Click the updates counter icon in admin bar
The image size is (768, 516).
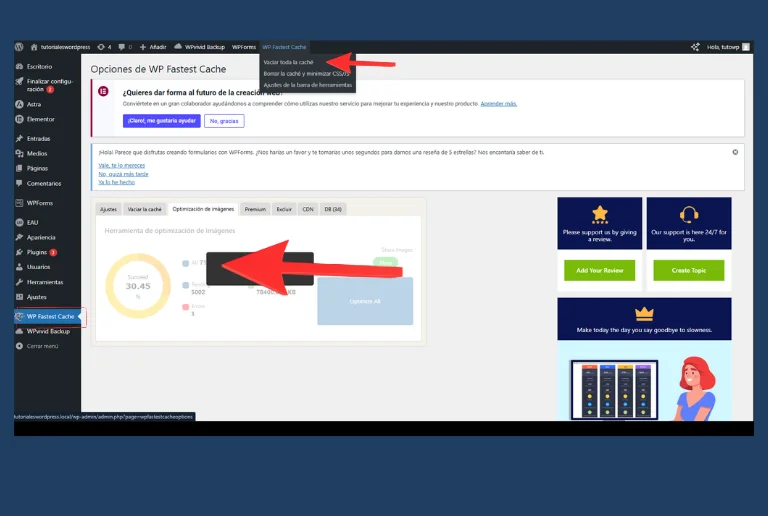[x=103, y=47]
